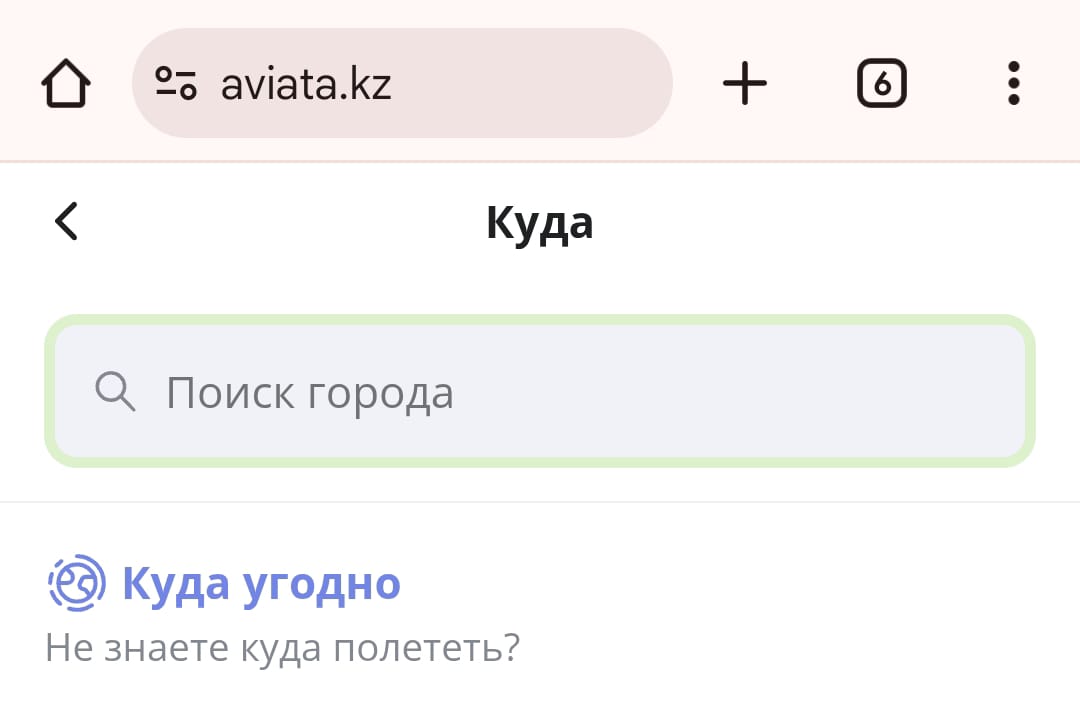Viewport: 1080px width, 719px height.
Task: Click the Поиск города placeholder text
Action: (309, 393)
